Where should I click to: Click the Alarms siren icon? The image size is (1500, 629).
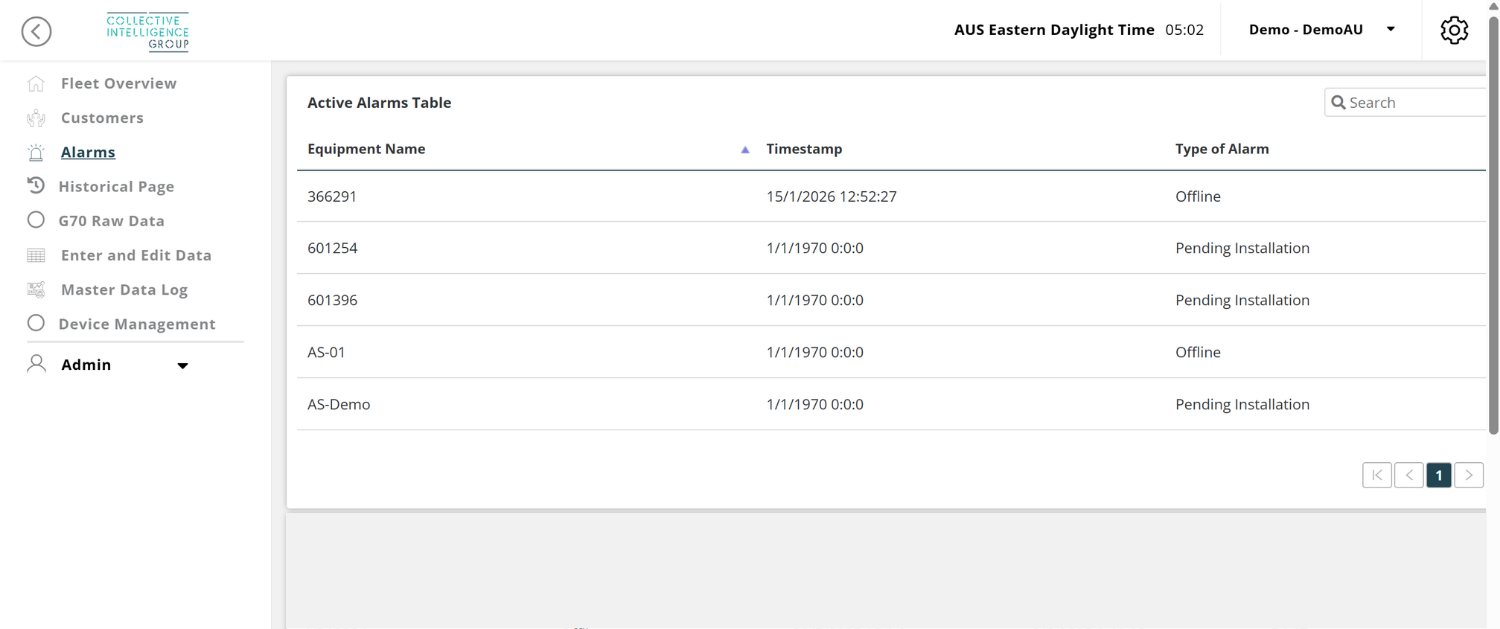tap(36, 153)
